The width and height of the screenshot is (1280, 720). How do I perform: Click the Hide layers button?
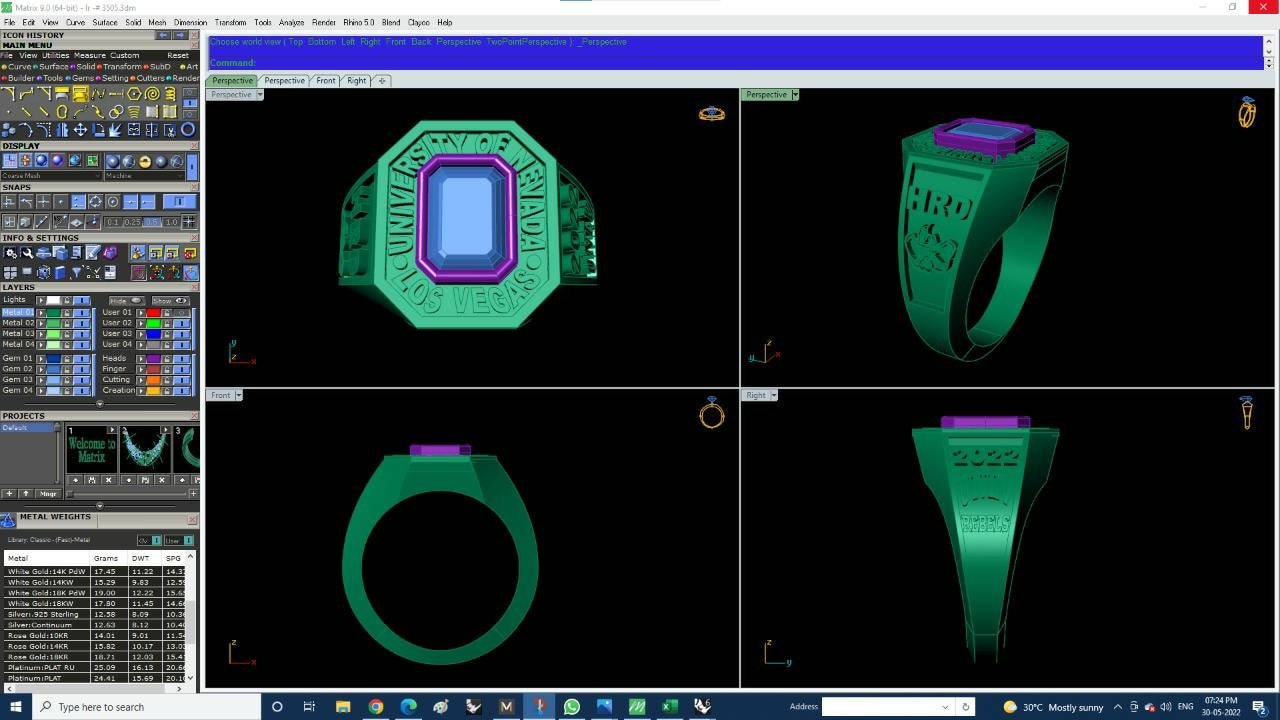[125, 300]
